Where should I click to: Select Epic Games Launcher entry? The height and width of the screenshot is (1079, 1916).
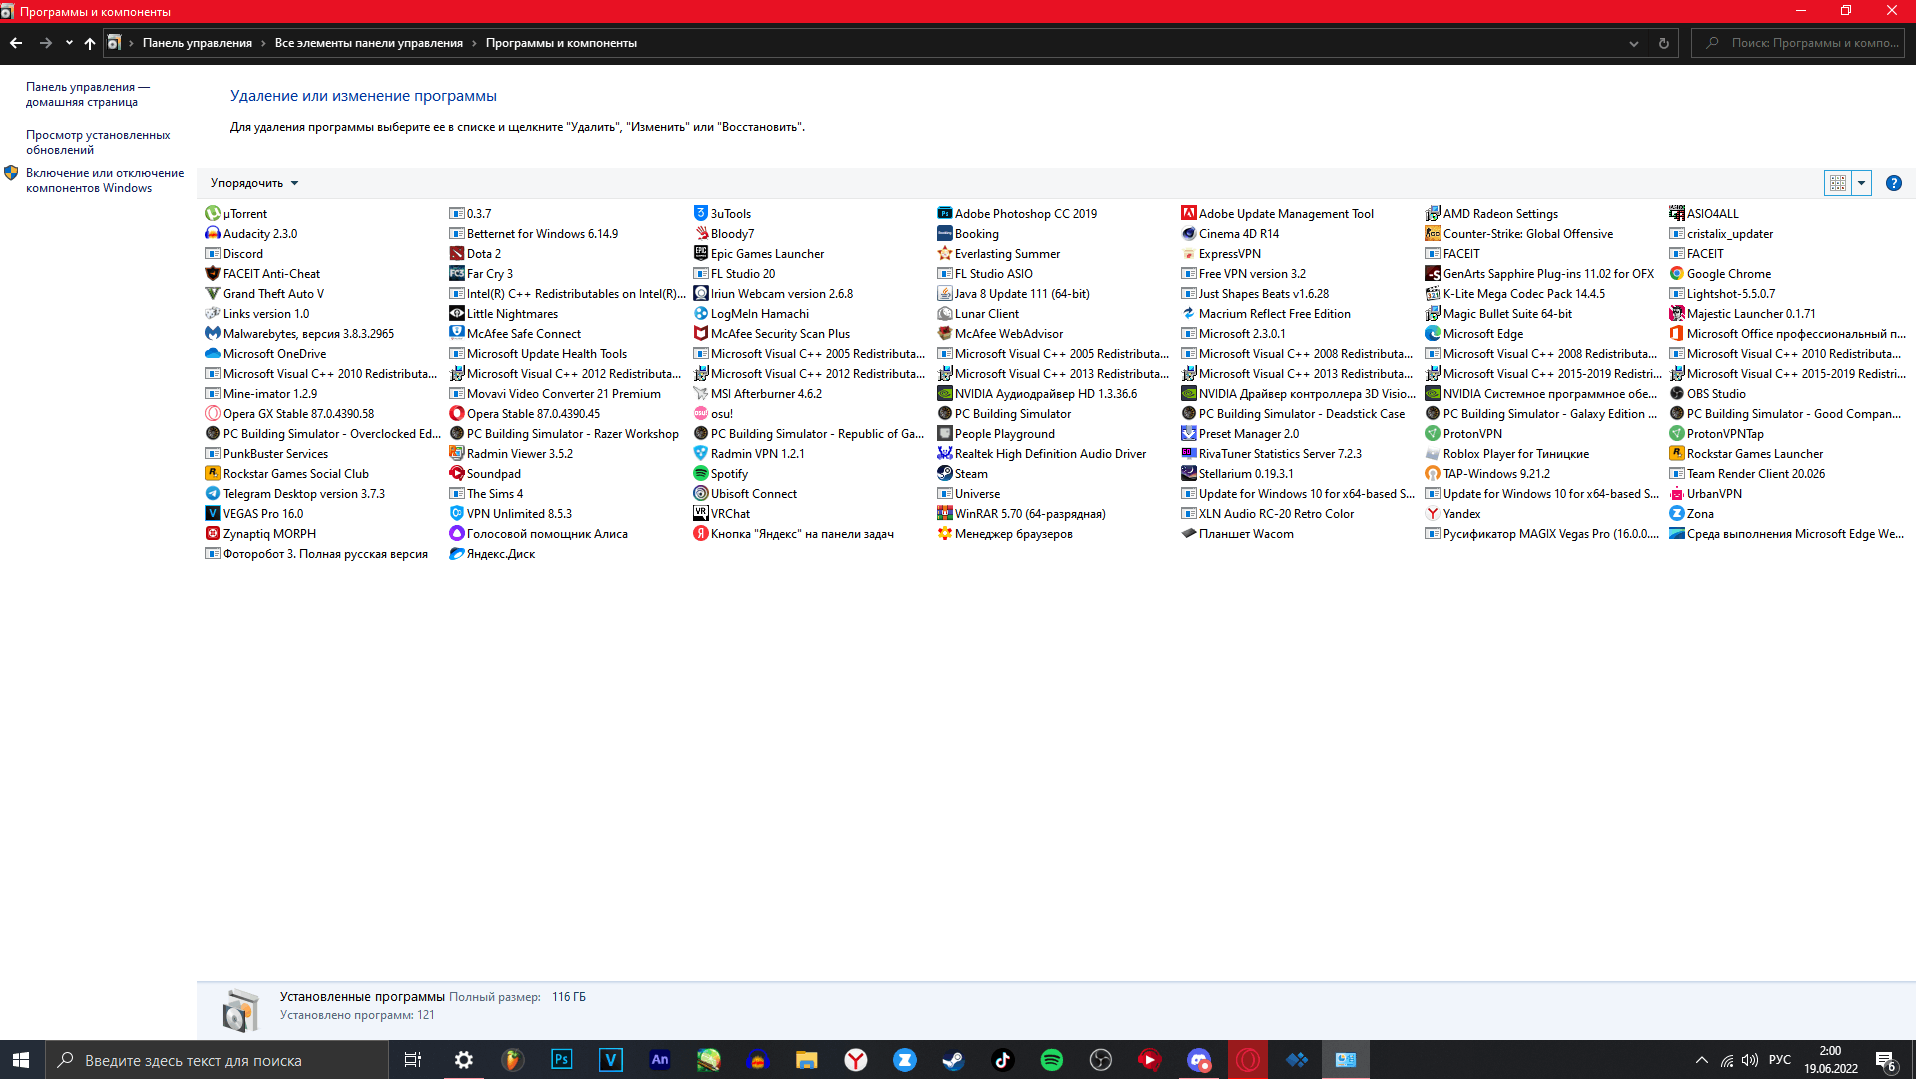pyautogui.click(x=759, y=253)
